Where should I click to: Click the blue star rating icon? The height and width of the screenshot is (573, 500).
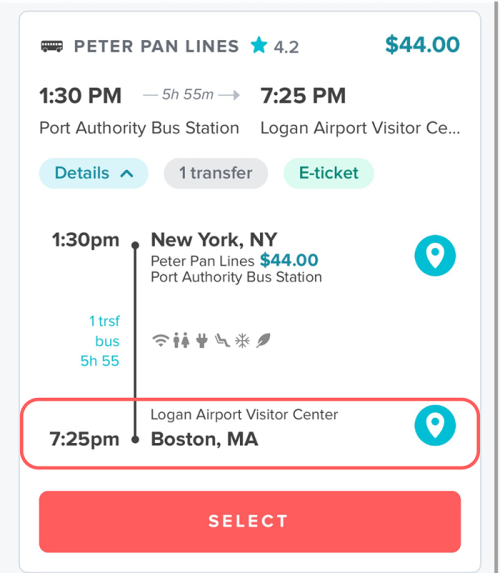[x=259, y=45]
